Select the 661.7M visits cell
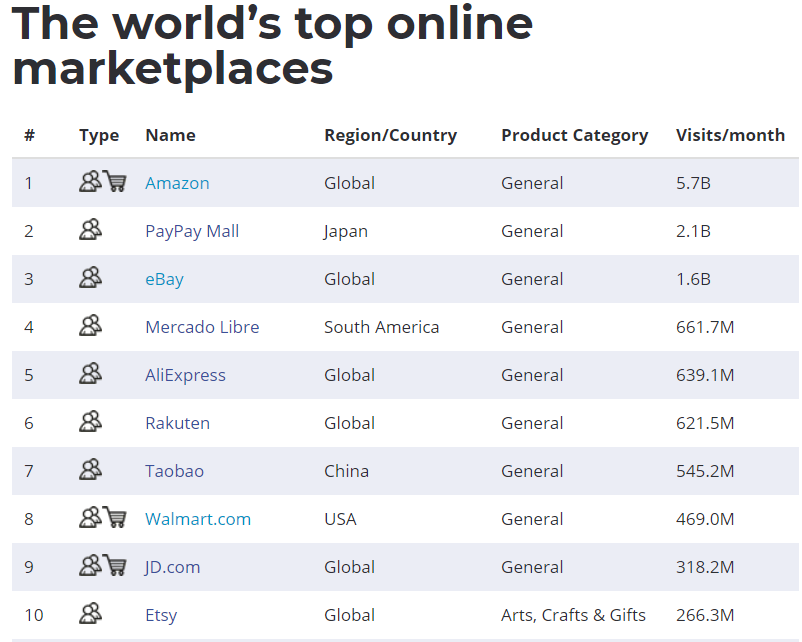Viewport: 802px width, 642px height. 705,327
